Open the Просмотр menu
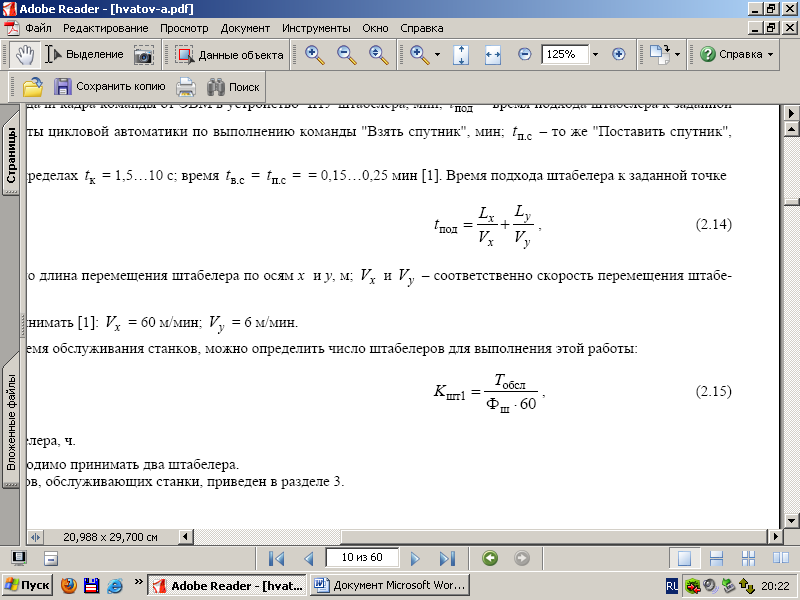This screenshot has height=600, width=800. (184, 29)
